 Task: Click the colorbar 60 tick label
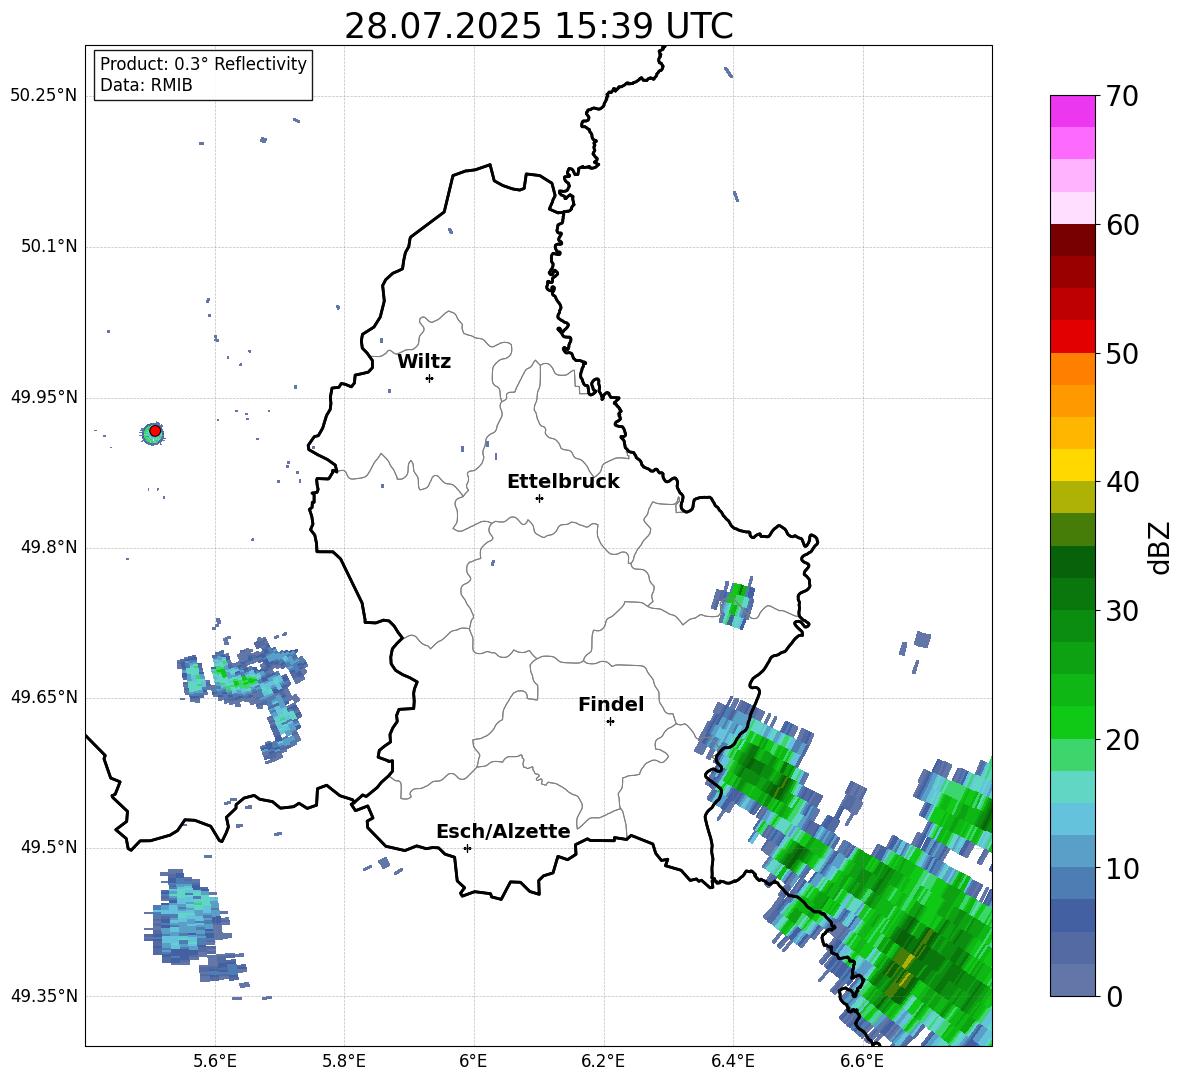point(1122,225)
